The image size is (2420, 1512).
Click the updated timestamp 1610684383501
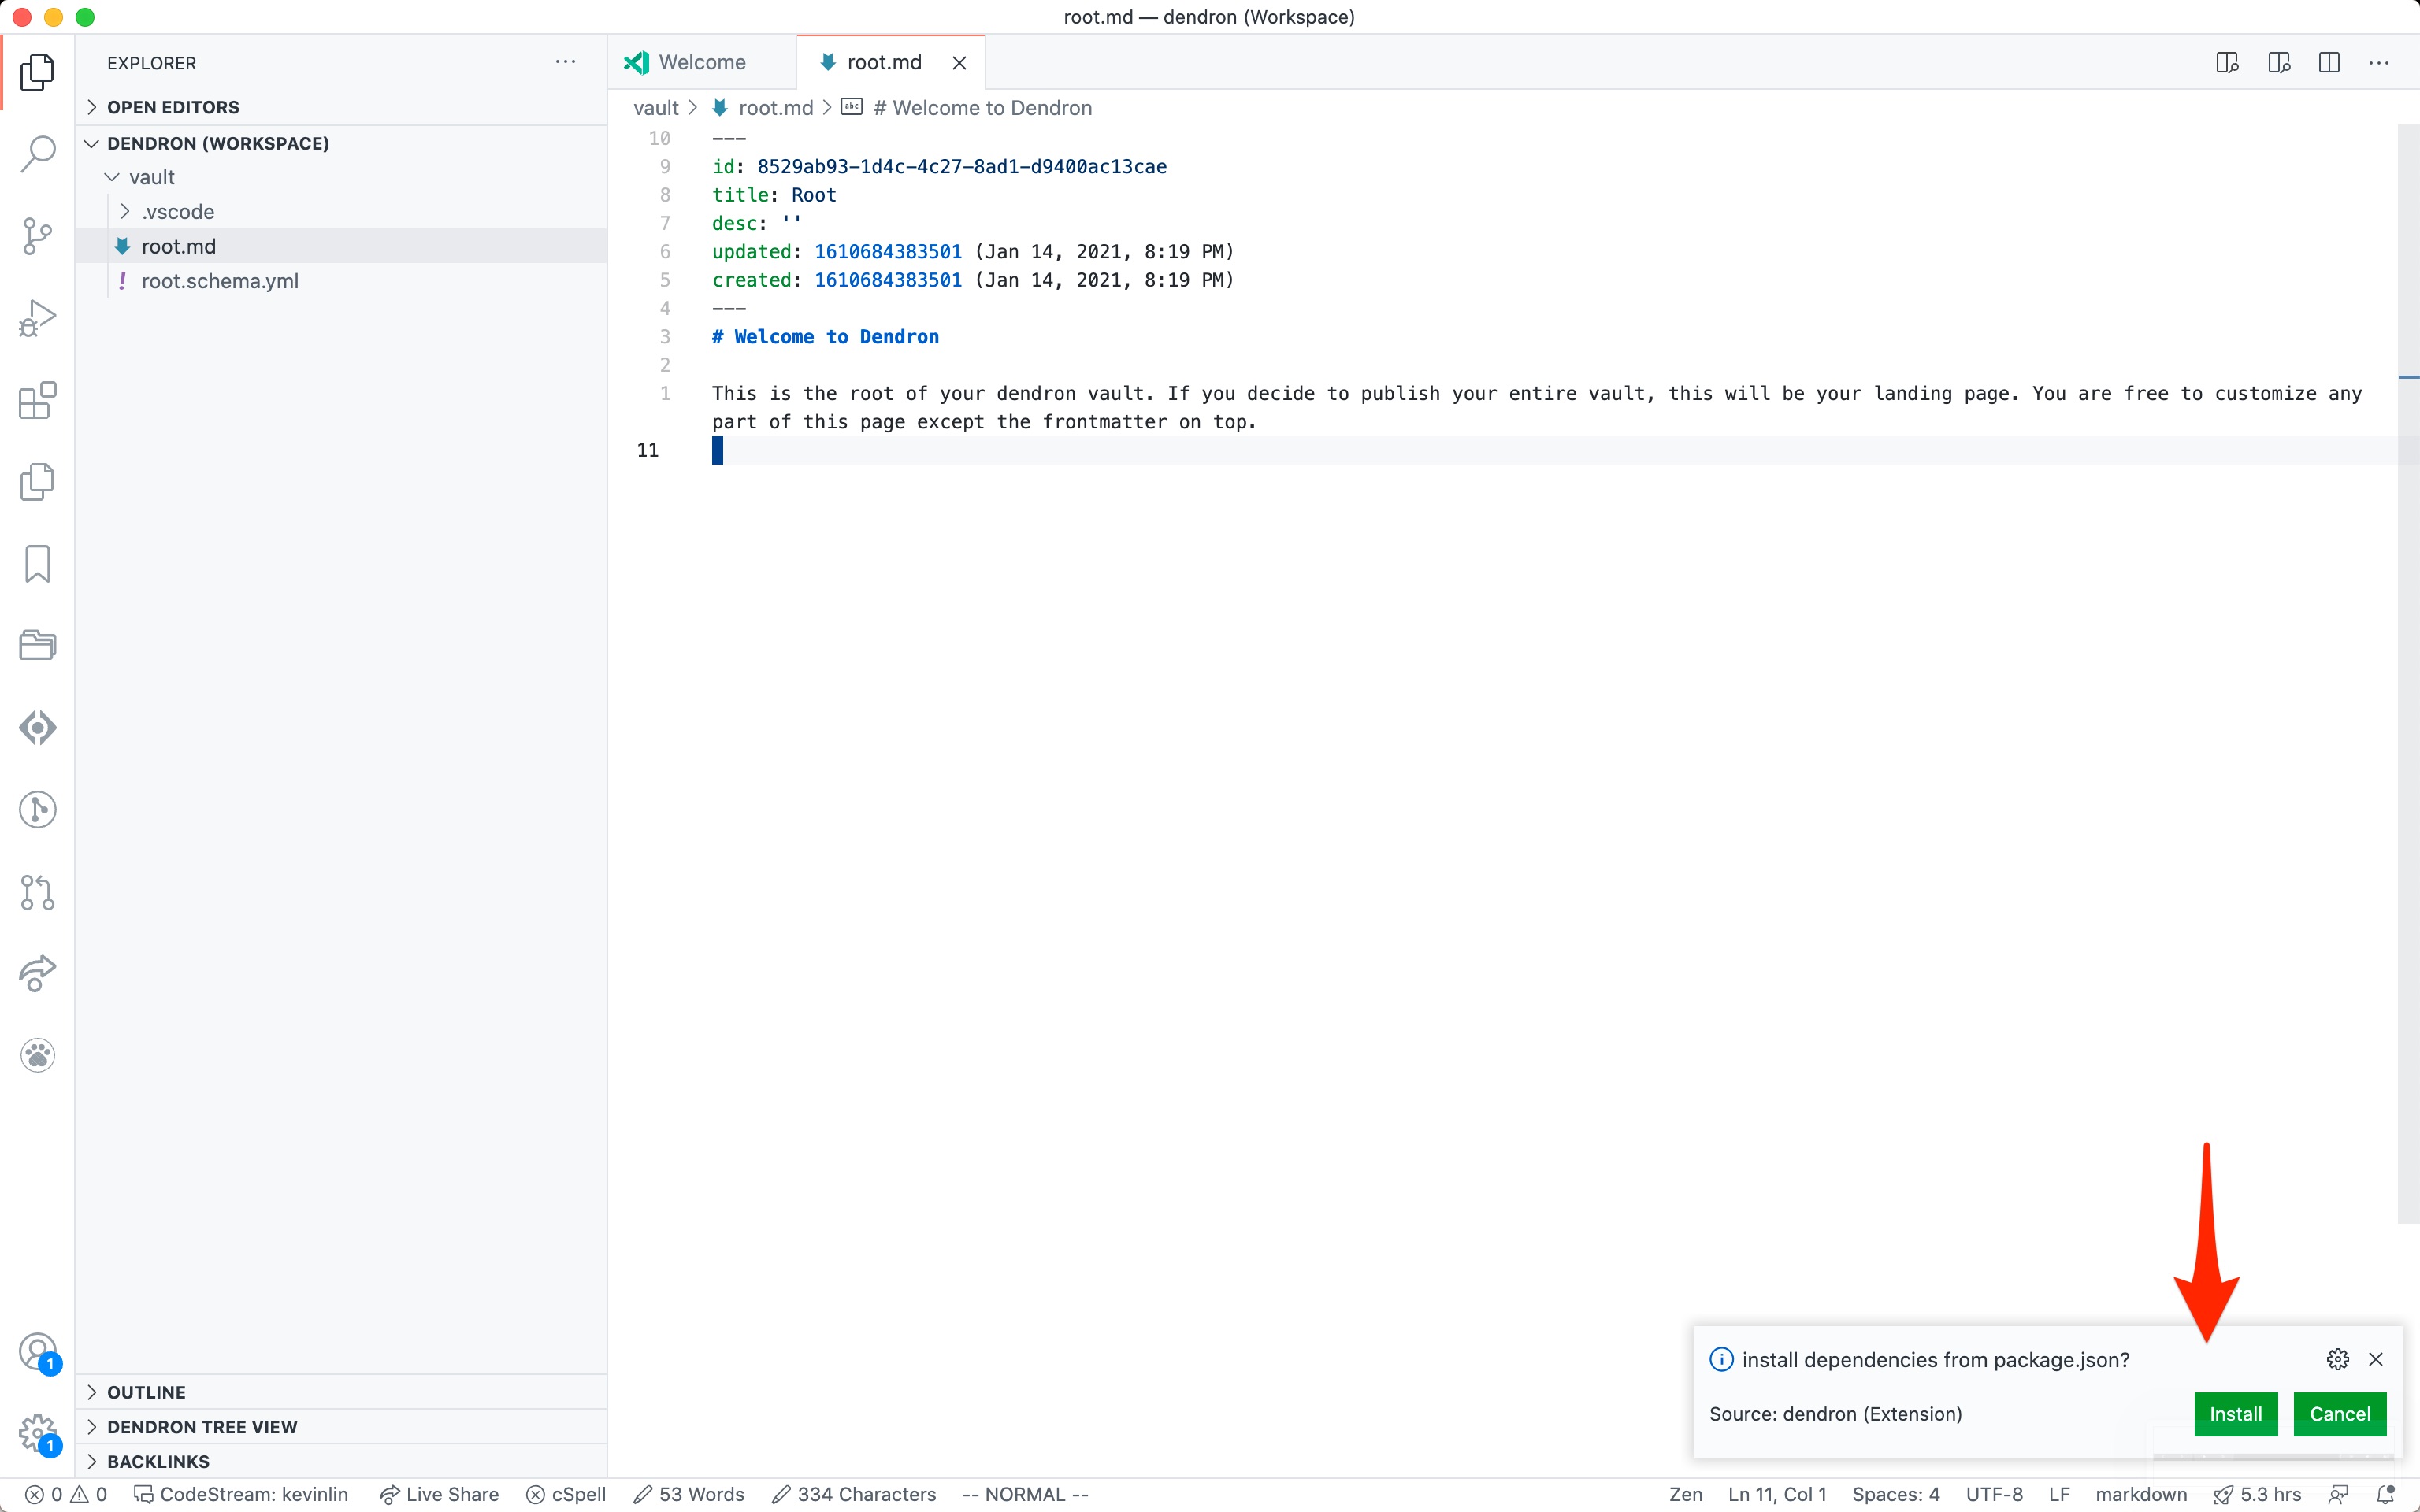(887, 251)
